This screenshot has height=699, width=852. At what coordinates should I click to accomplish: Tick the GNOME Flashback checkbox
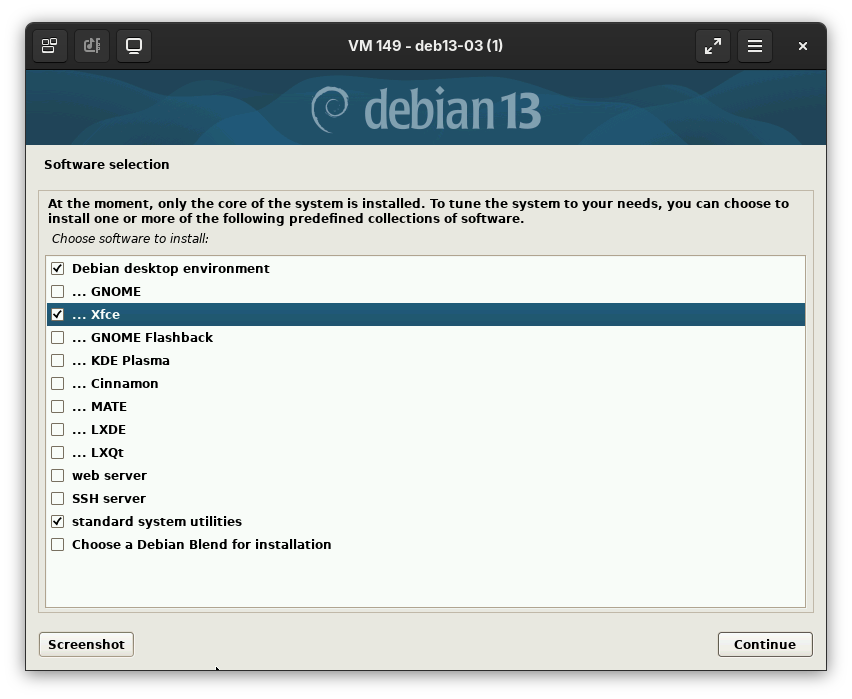click(58, 338)
